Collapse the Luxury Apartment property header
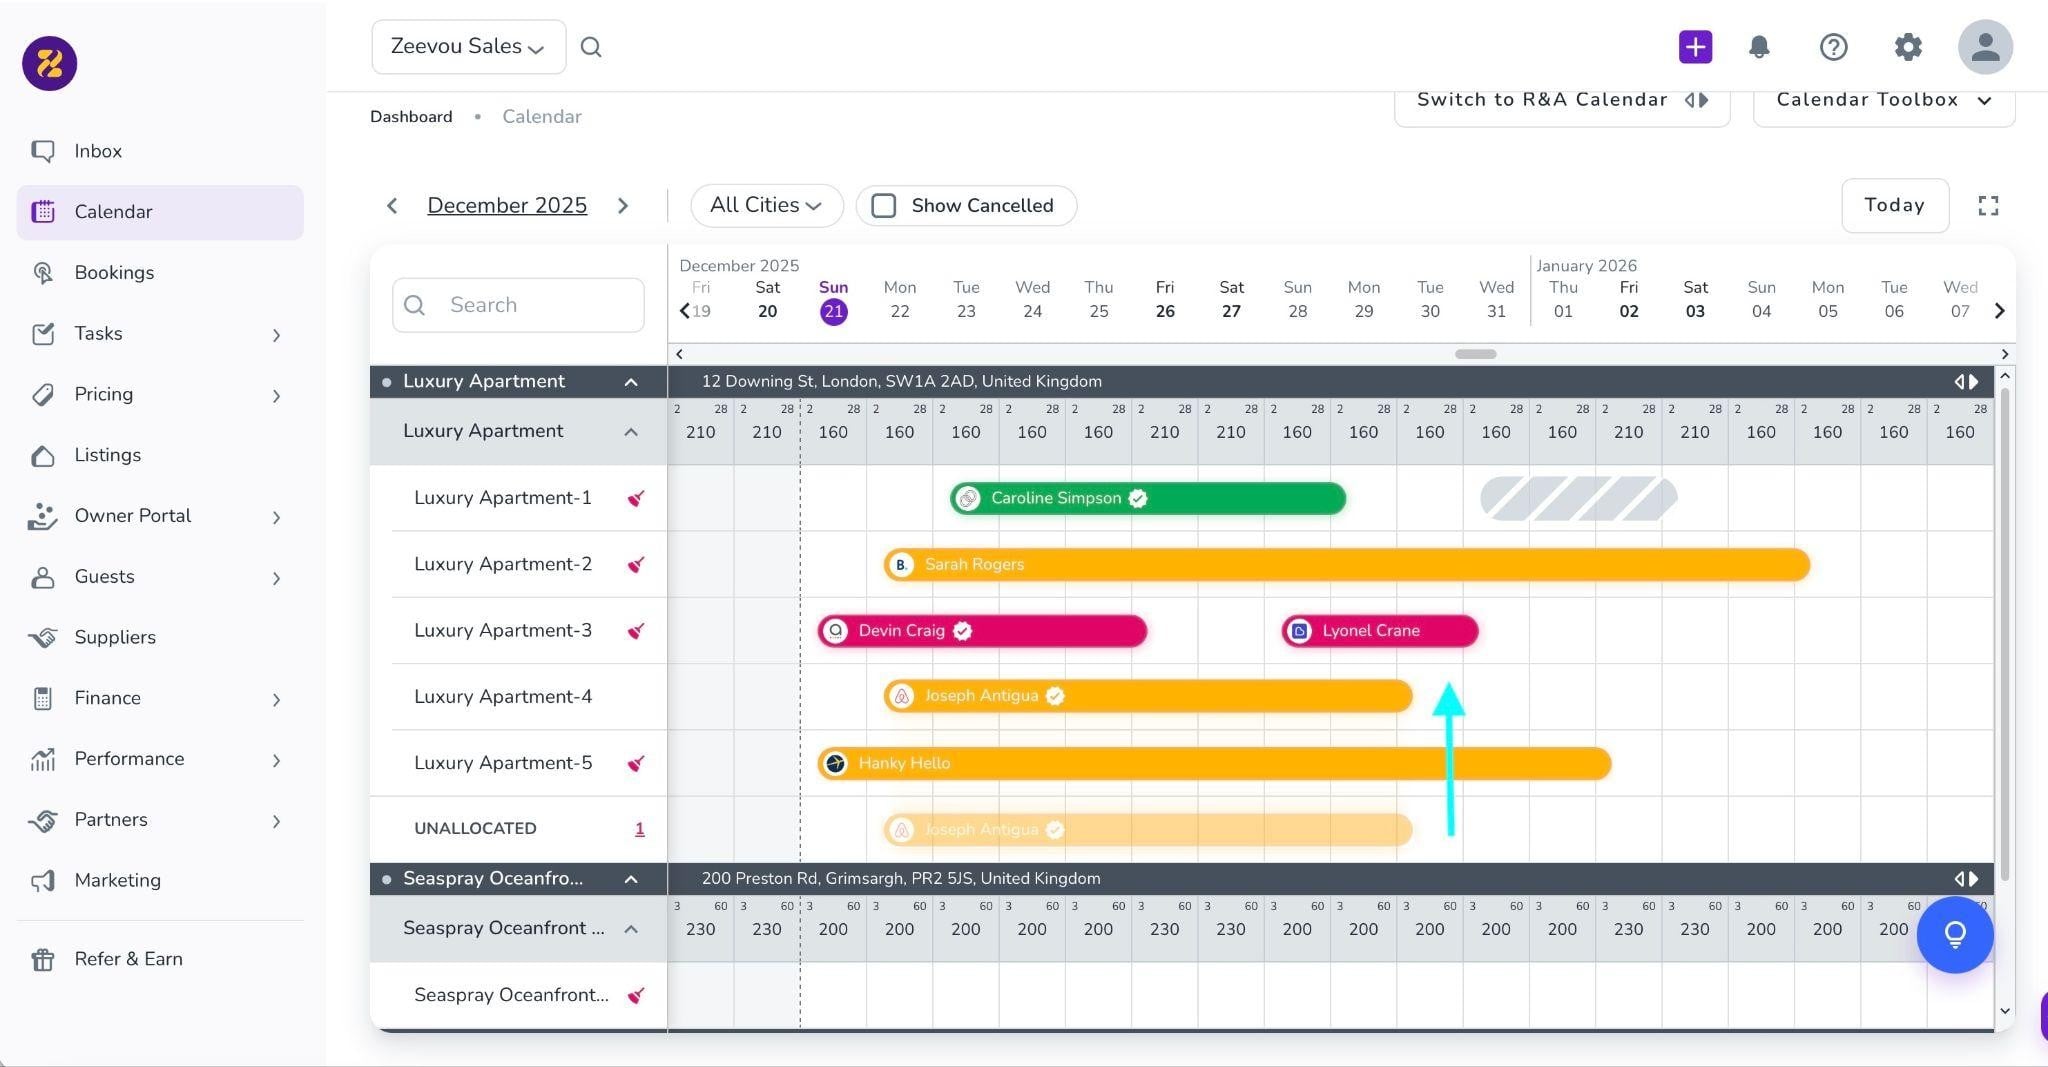Screen dimensions: 2048x1067 631,382
